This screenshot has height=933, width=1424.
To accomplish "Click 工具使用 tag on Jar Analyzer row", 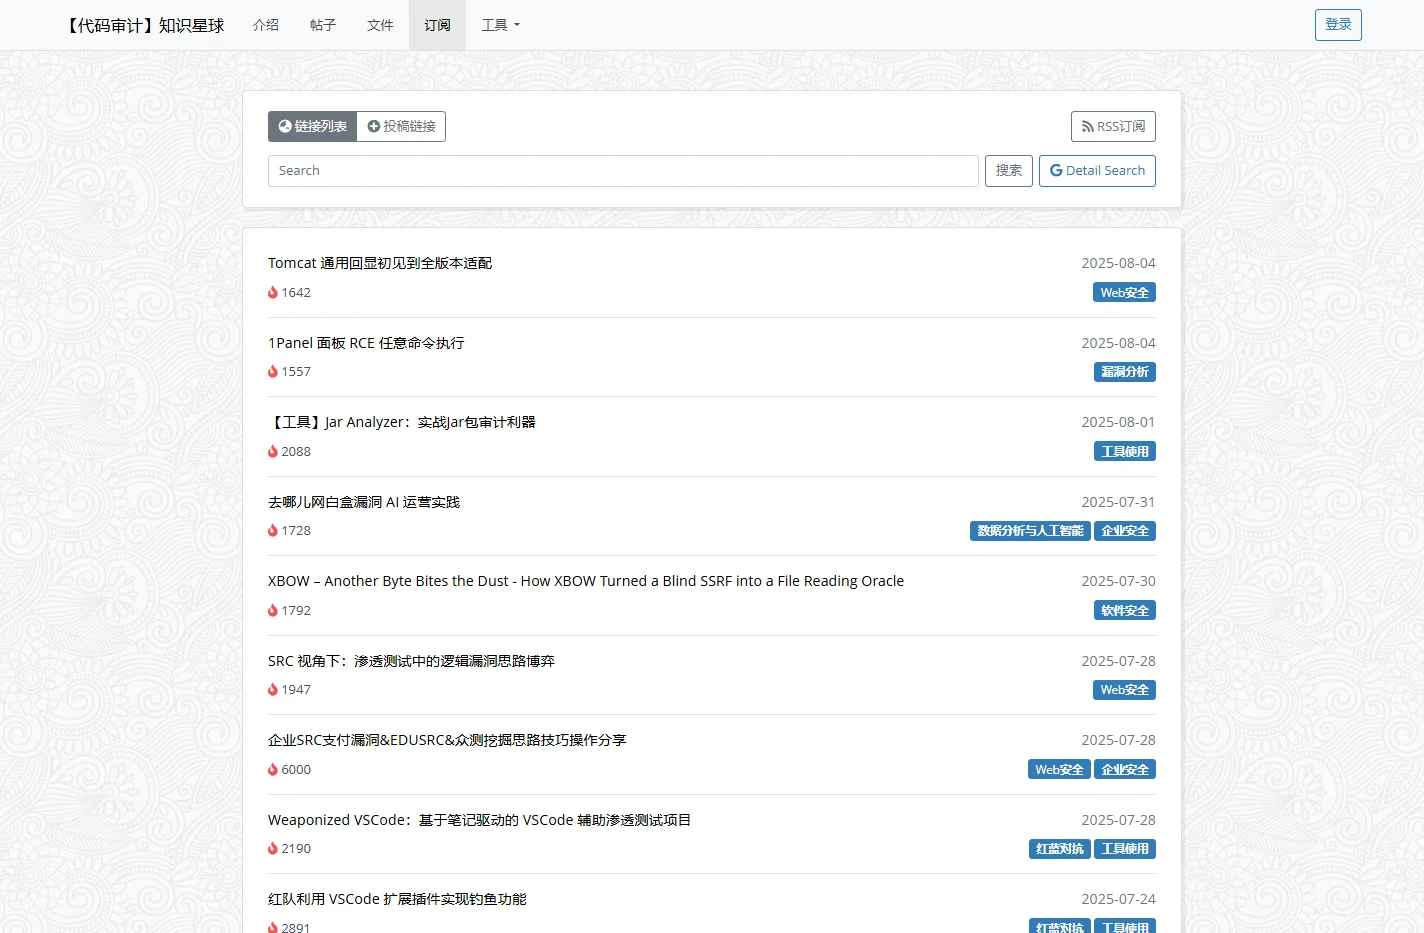I will tap(1125, 451).
